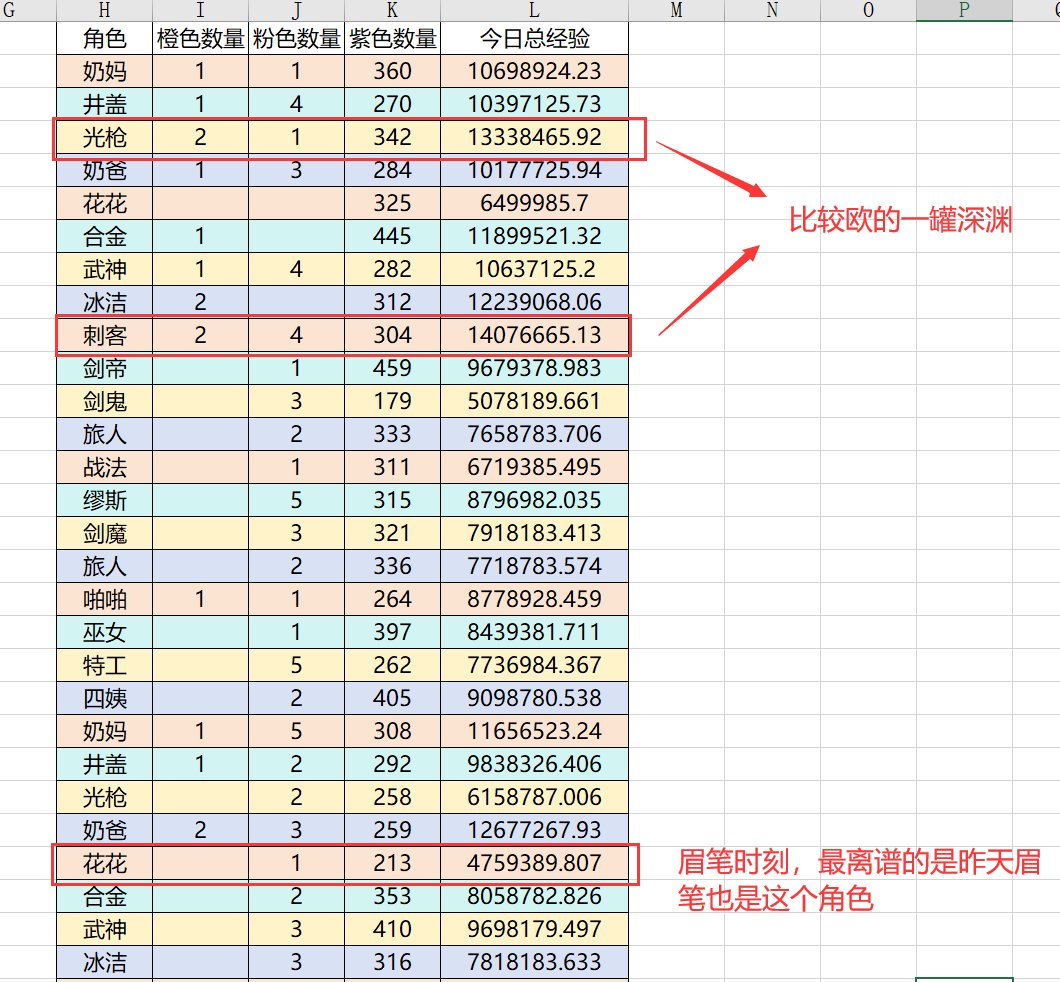The width and height of the screenshot is (1060, 982).
Task: Click the 紫色数量 header cell
Action: tap(392, 39)
